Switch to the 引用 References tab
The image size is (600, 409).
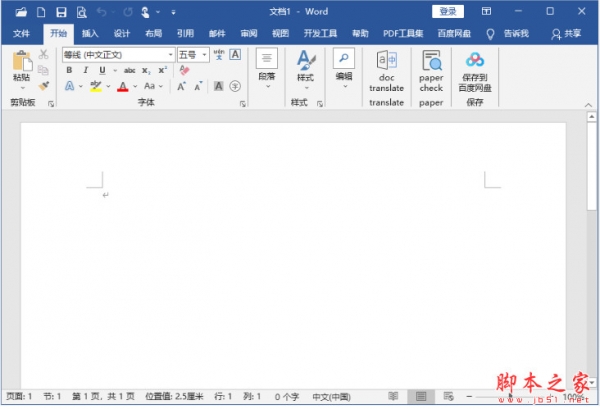pyautogui.click(x=185, y=34)
